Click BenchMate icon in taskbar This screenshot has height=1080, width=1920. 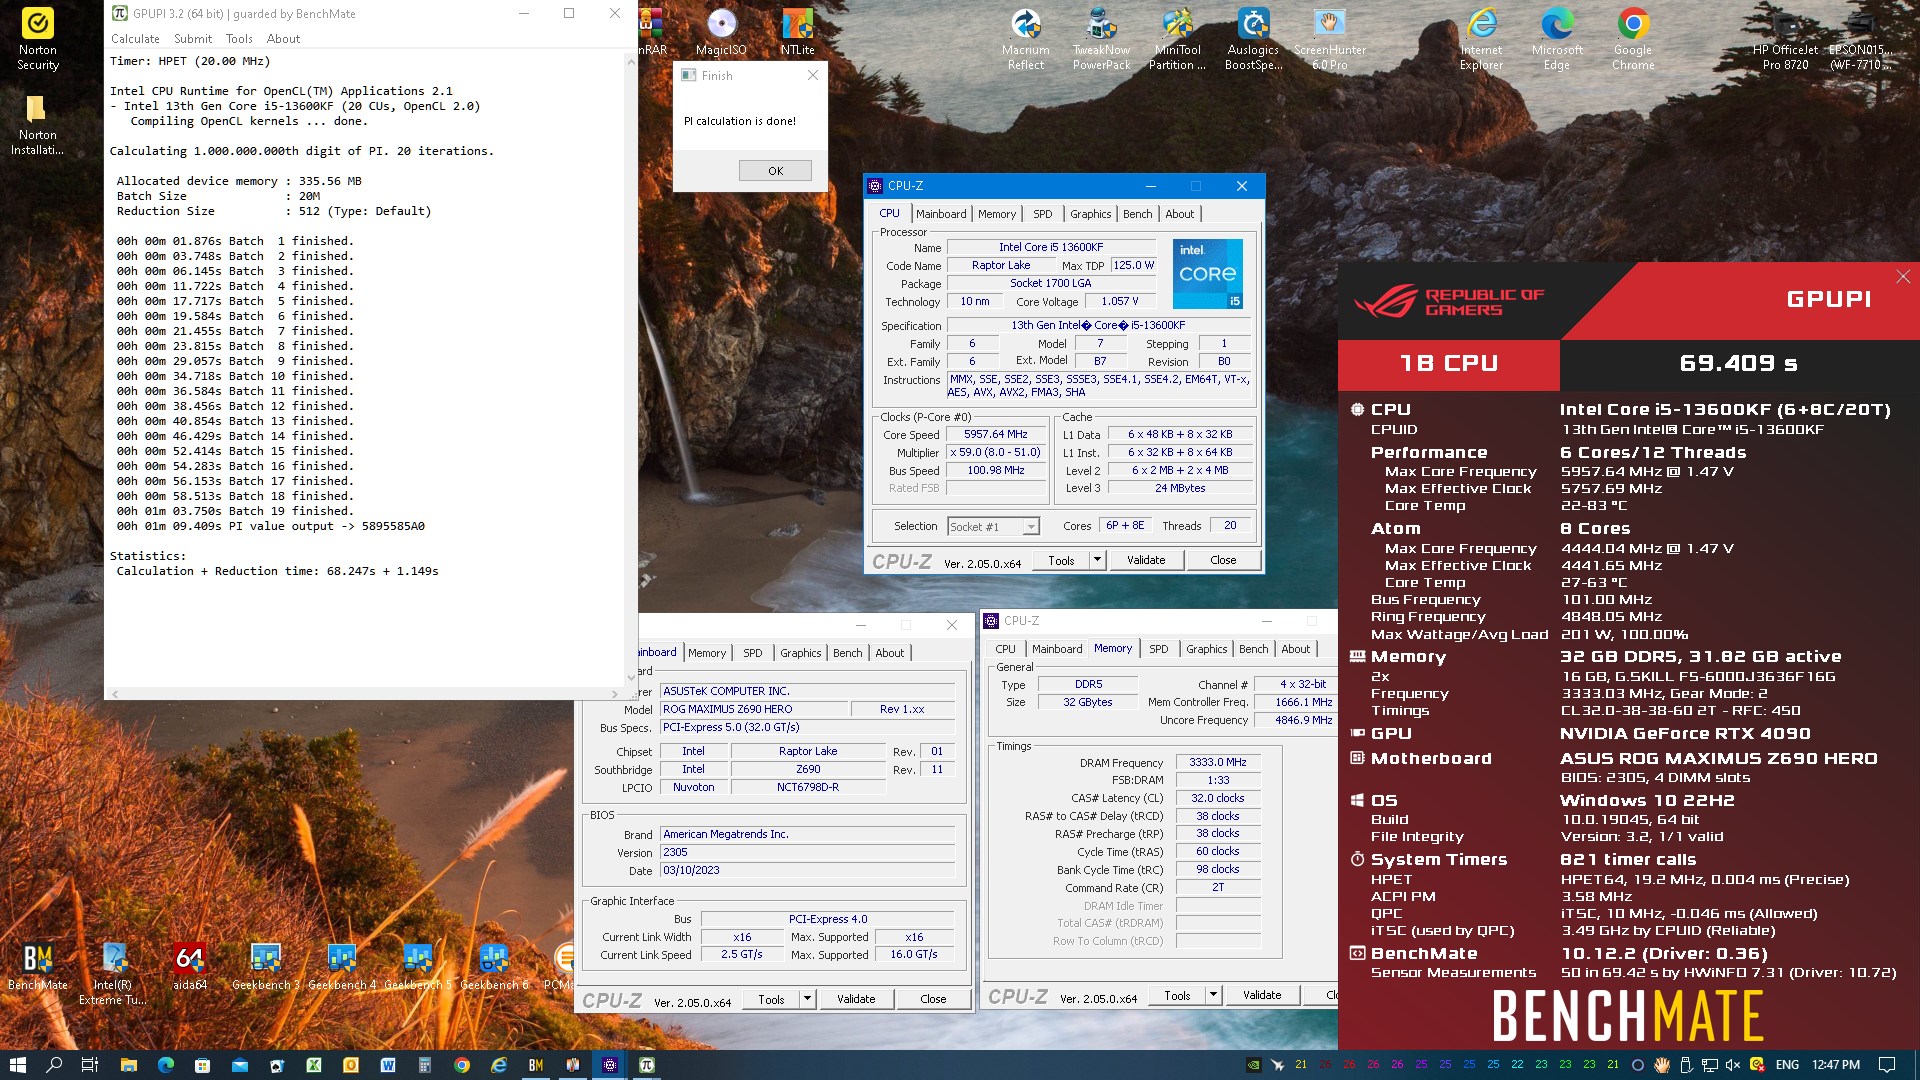pyautogui.click(x=536, y=1065)
